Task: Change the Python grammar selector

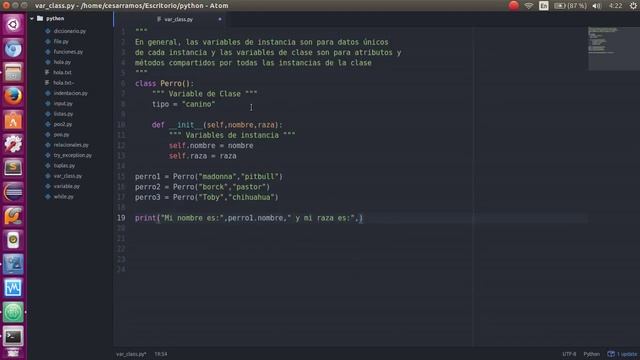Action: [591, 354]
